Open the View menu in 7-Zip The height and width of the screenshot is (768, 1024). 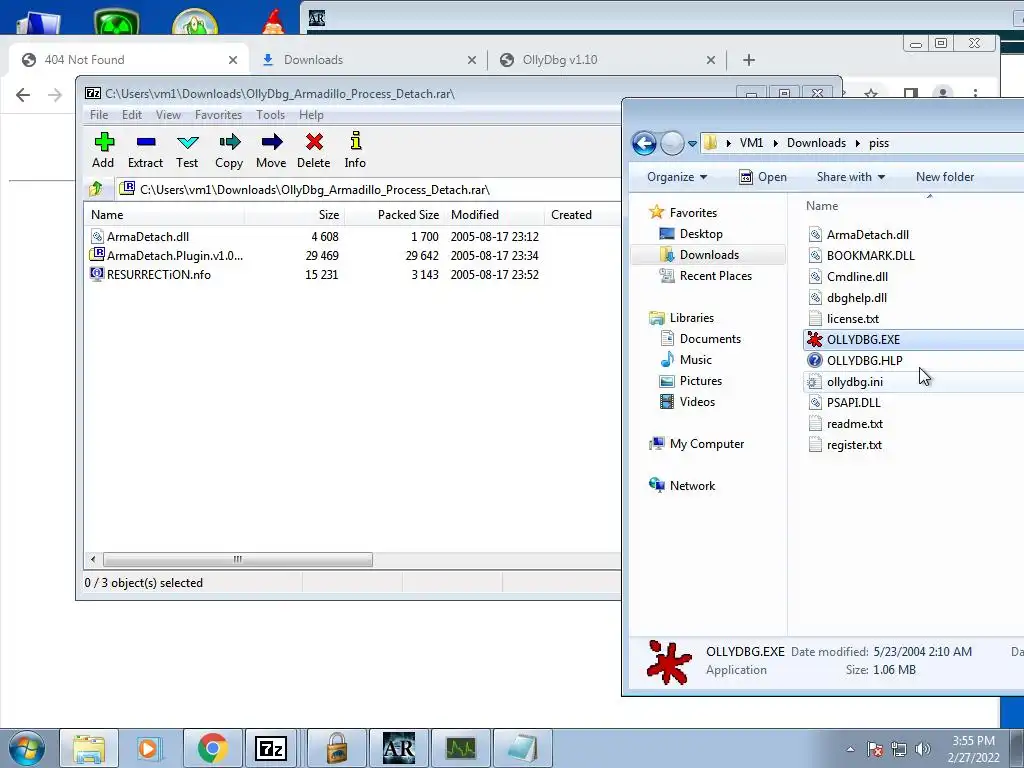pos(168,115)
